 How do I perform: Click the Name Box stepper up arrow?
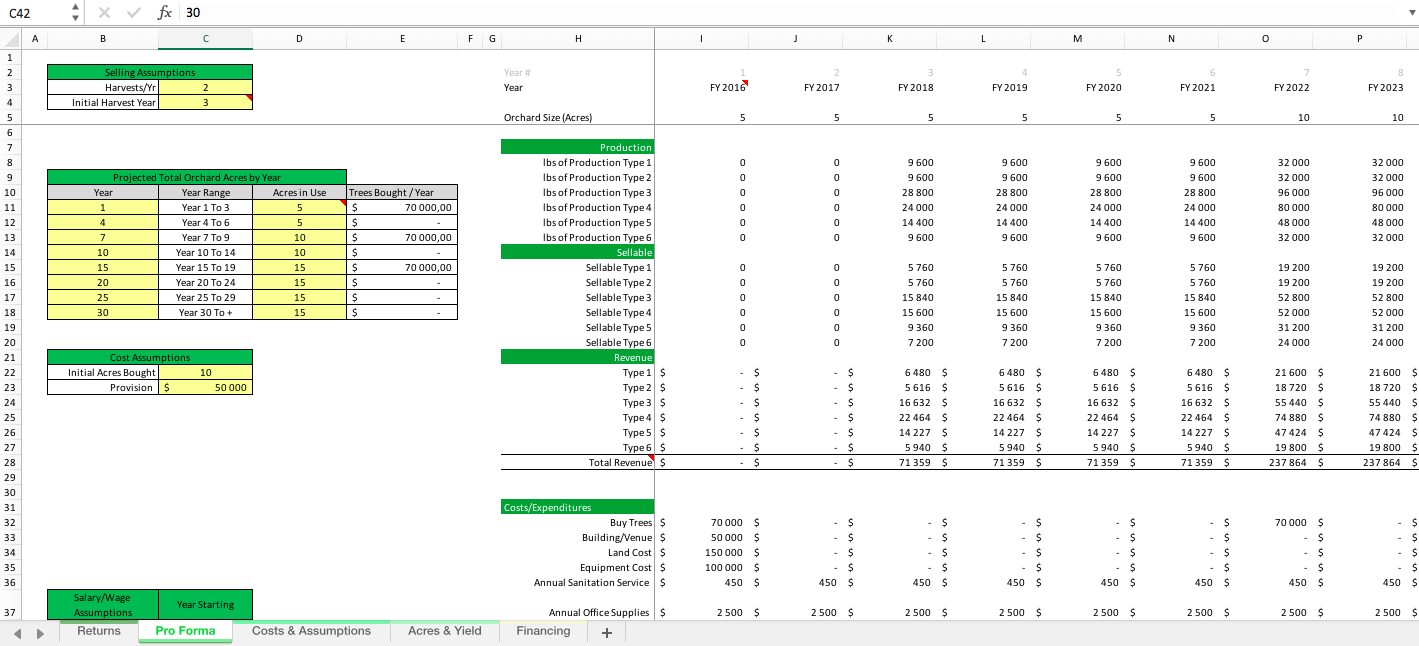[74, 9]
